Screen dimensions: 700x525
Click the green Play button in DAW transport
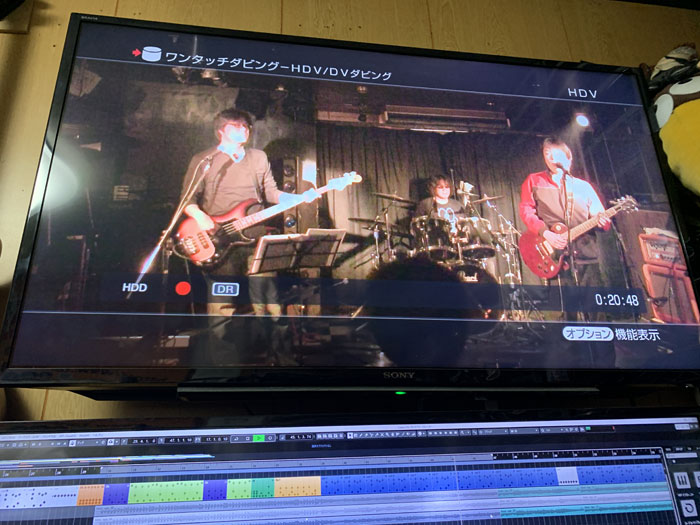pos(258,438)
